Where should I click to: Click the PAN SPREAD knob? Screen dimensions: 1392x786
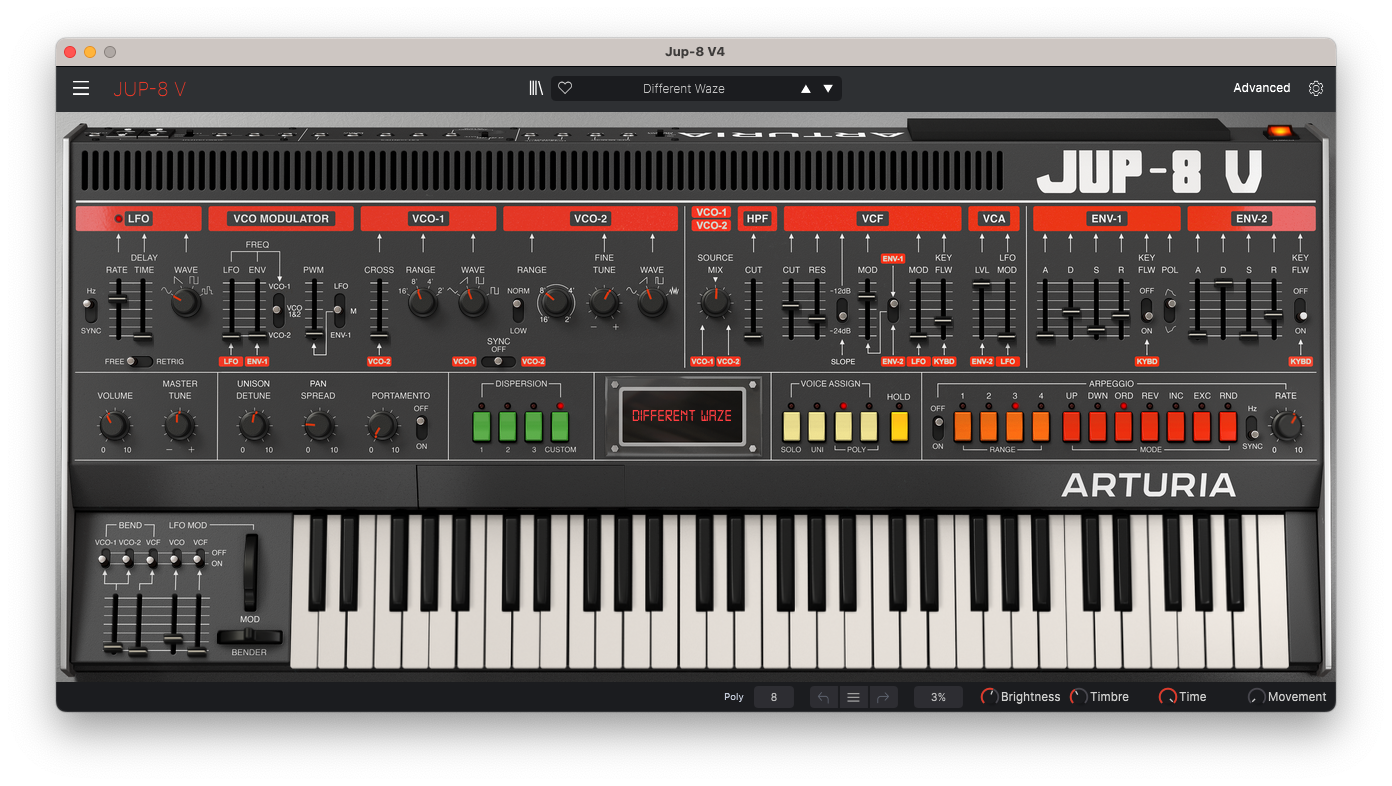coord(318,427)
